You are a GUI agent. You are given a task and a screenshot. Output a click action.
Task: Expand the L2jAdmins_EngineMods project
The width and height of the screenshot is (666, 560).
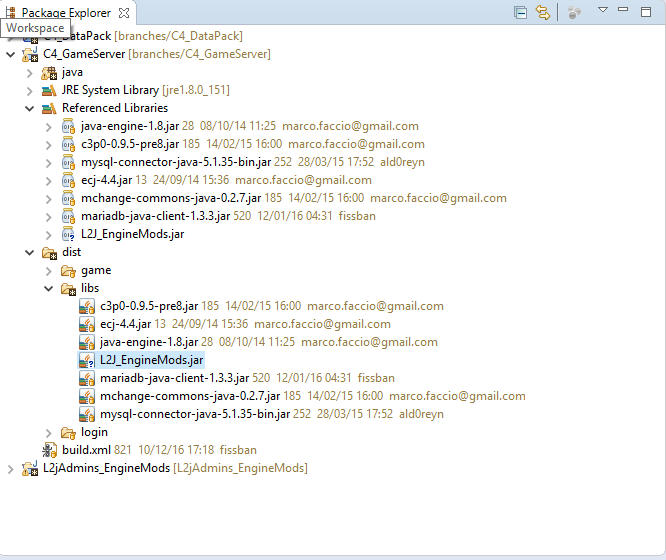(11, 469)
